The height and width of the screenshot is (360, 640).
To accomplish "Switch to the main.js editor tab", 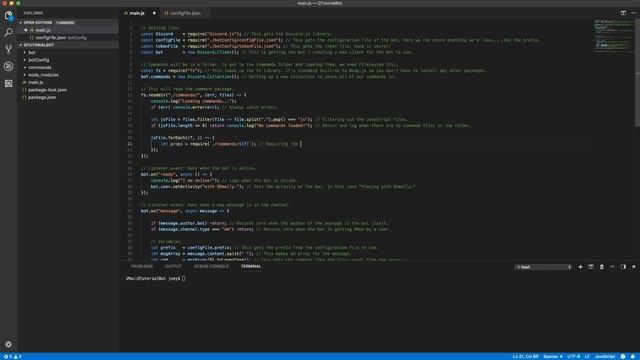I will [137, 13].
